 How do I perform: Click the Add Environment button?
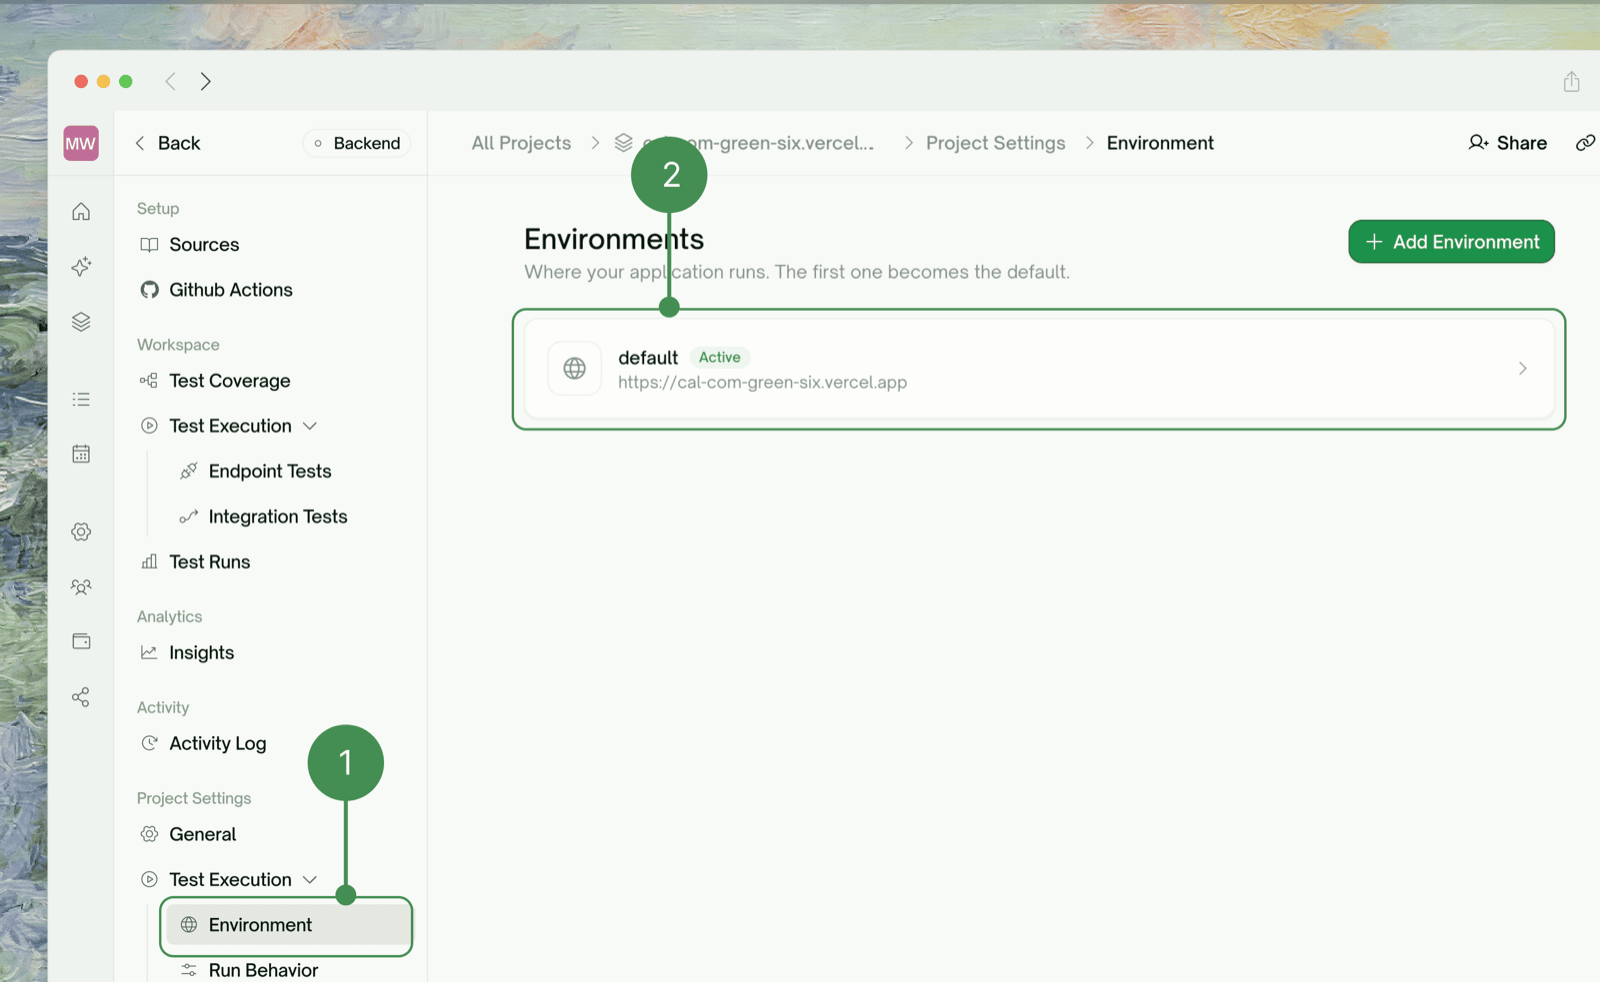point(1451,242)
